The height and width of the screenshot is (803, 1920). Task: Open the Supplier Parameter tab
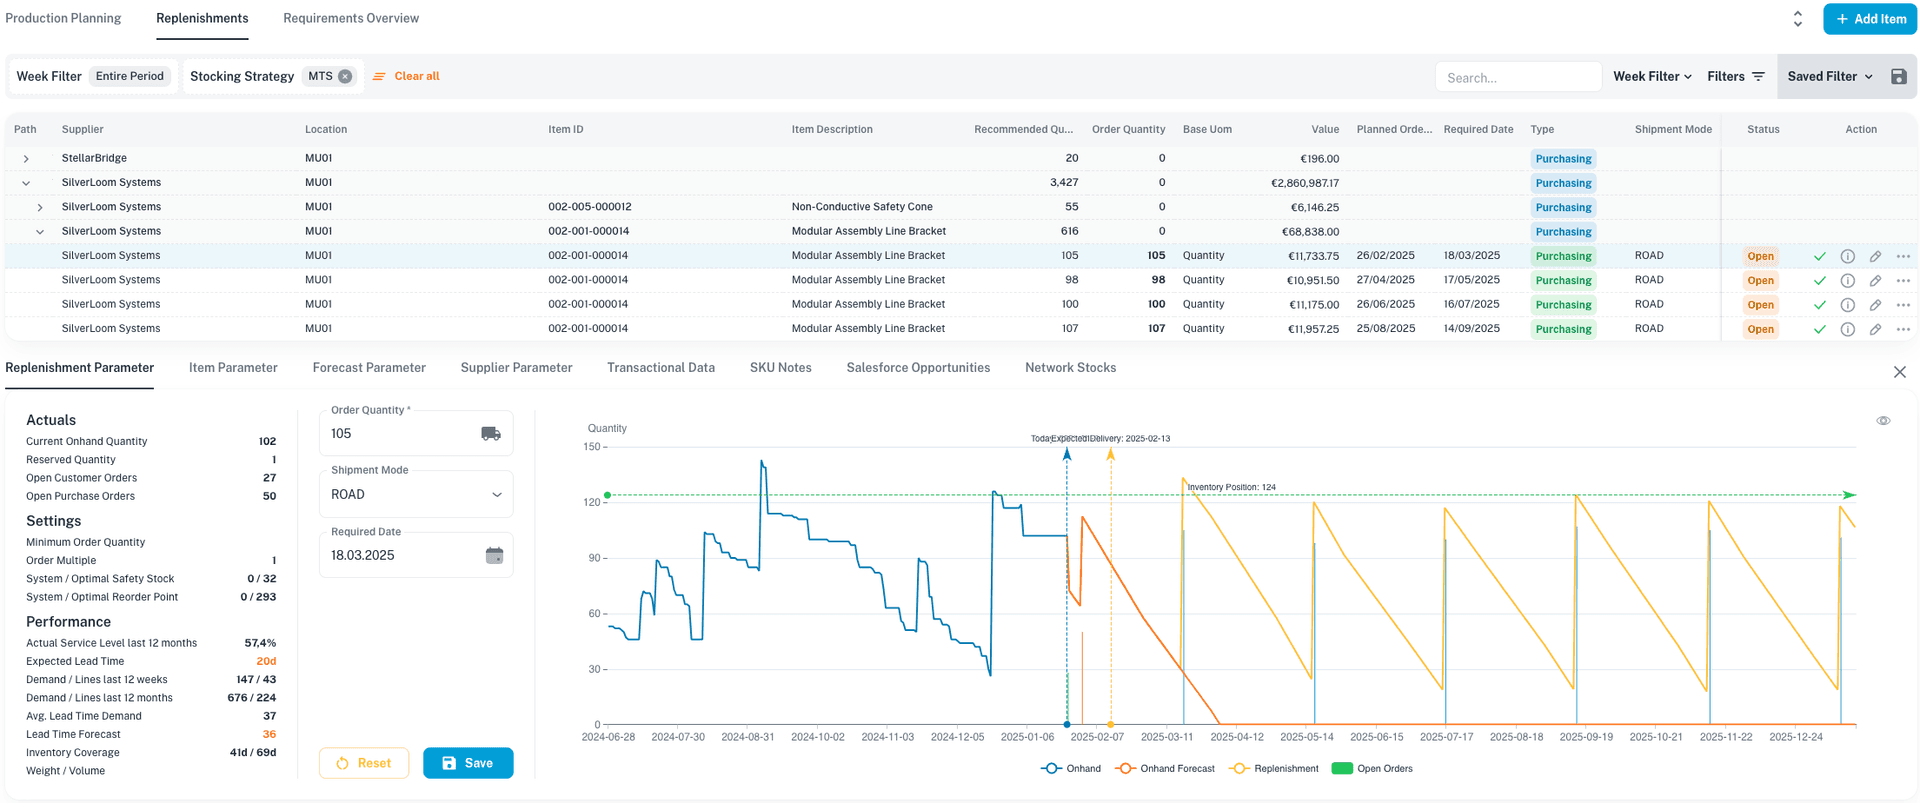516,368
